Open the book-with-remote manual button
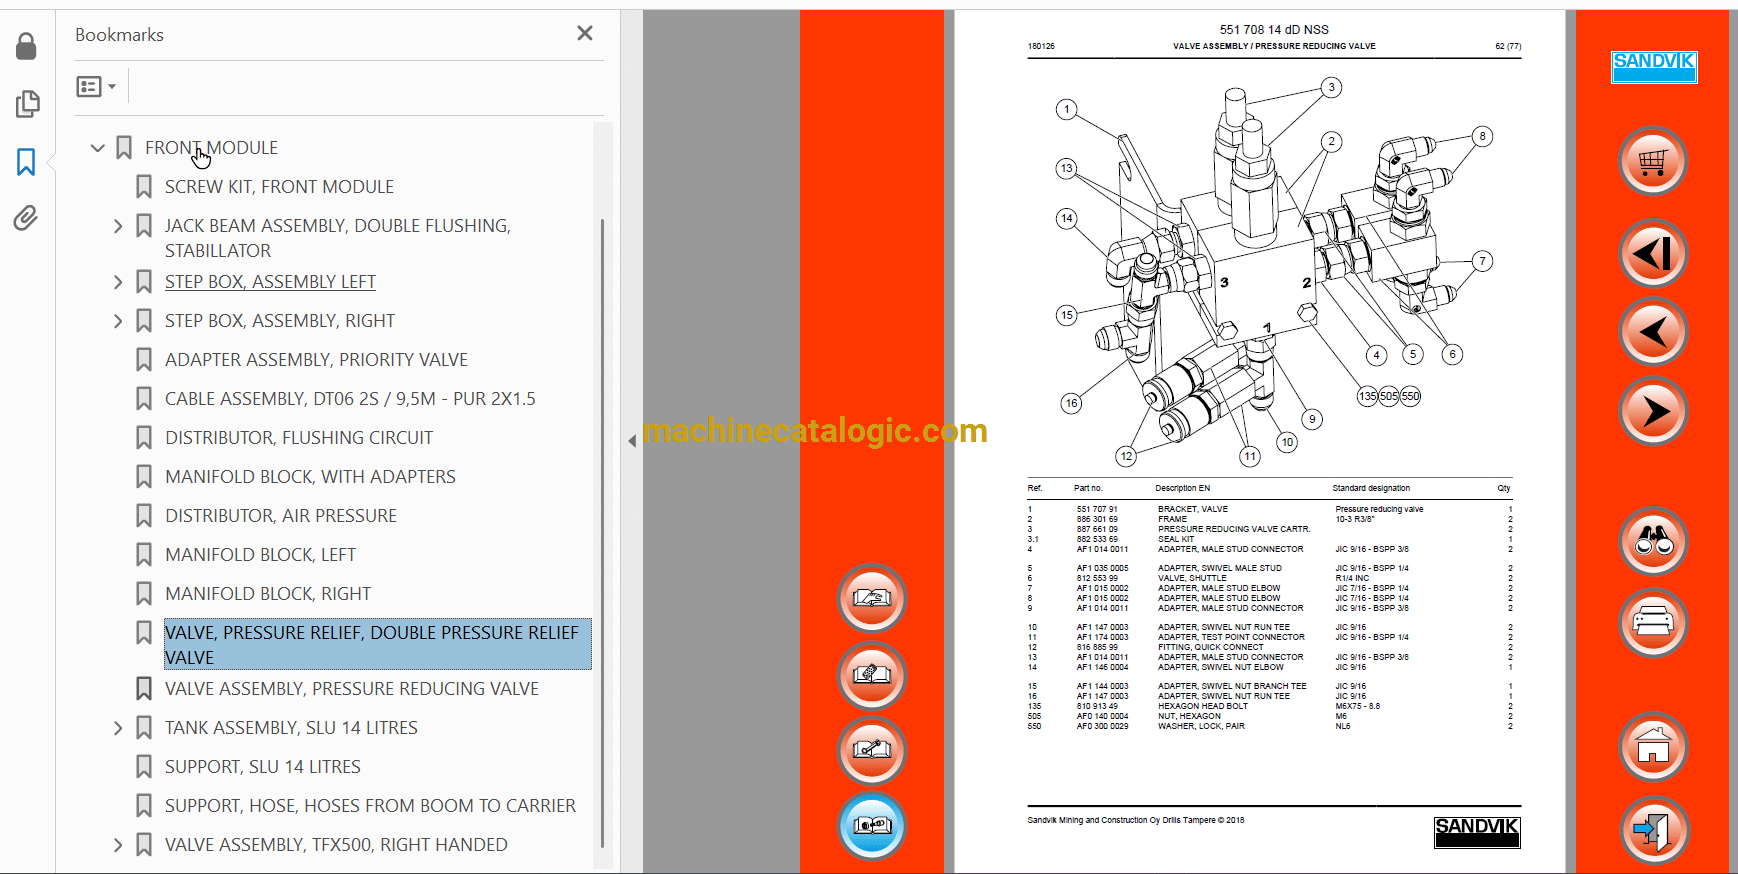This screenshot has height=874, width=1738. (872, 675)
